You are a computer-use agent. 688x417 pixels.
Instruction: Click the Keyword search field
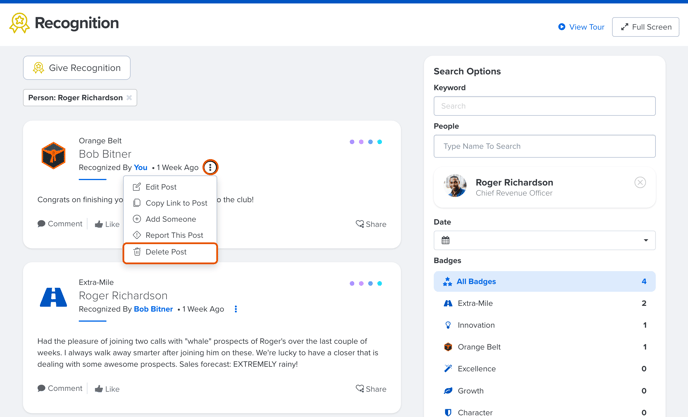point(545,106)
